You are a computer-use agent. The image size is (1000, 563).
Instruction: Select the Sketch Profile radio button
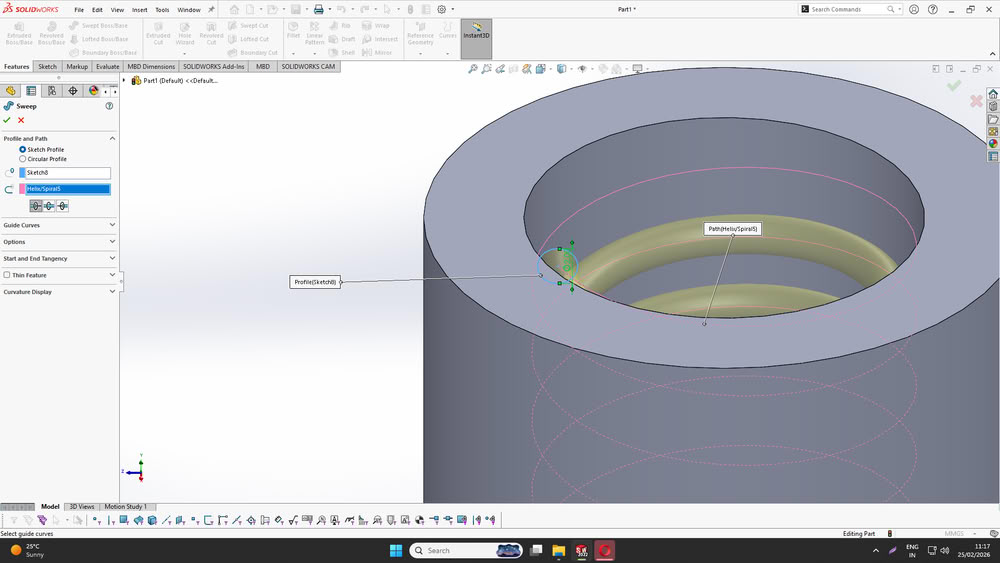tap(23, 149)
